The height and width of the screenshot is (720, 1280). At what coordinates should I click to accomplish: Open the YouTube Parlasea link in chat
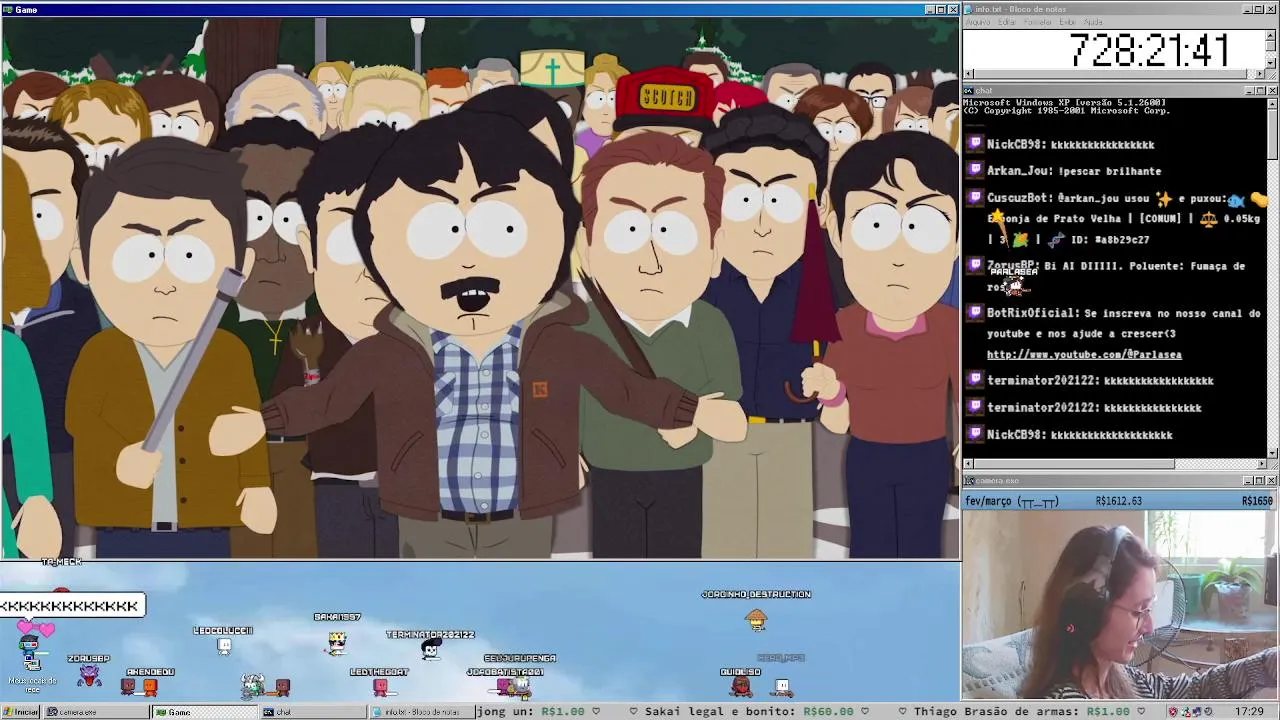[1084, 355]
